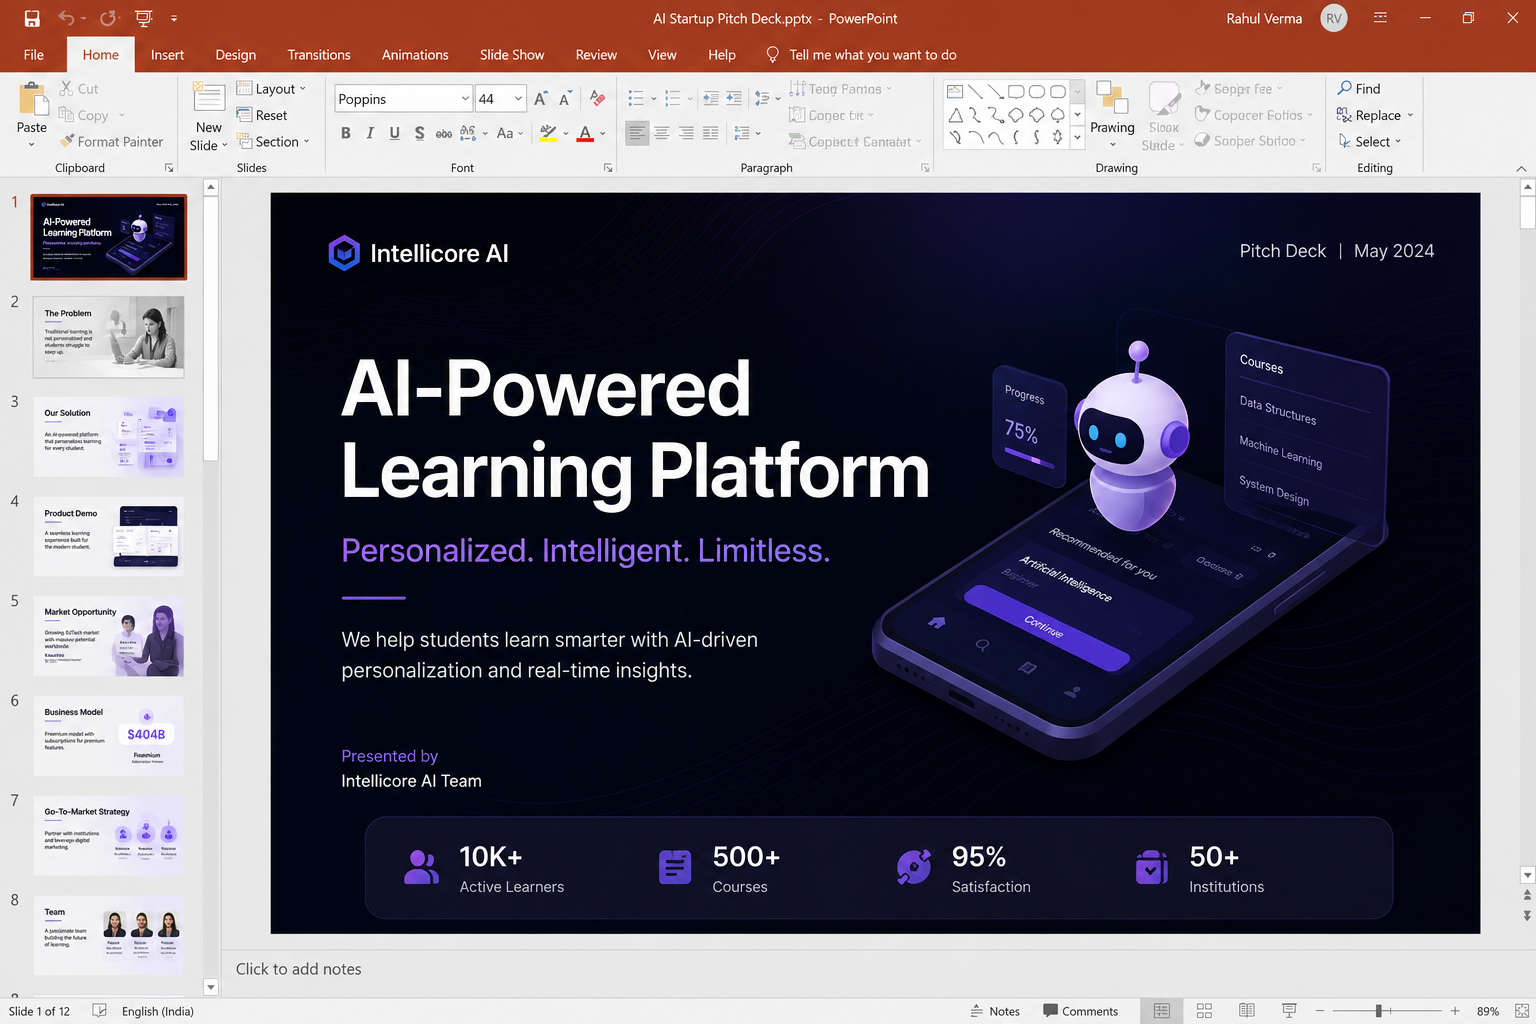This screenshot has height=1024, width=1536.
Task: Fit the slide to the current window
Action: [x=1521, y=1011]
